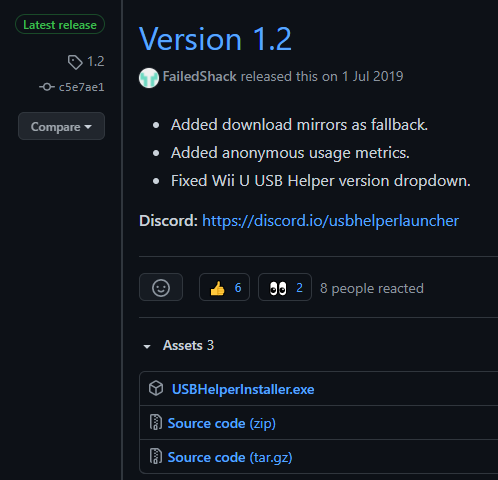The image size is (498, 480).
Task: Click the Assets 3 heading
Action: 188,345
